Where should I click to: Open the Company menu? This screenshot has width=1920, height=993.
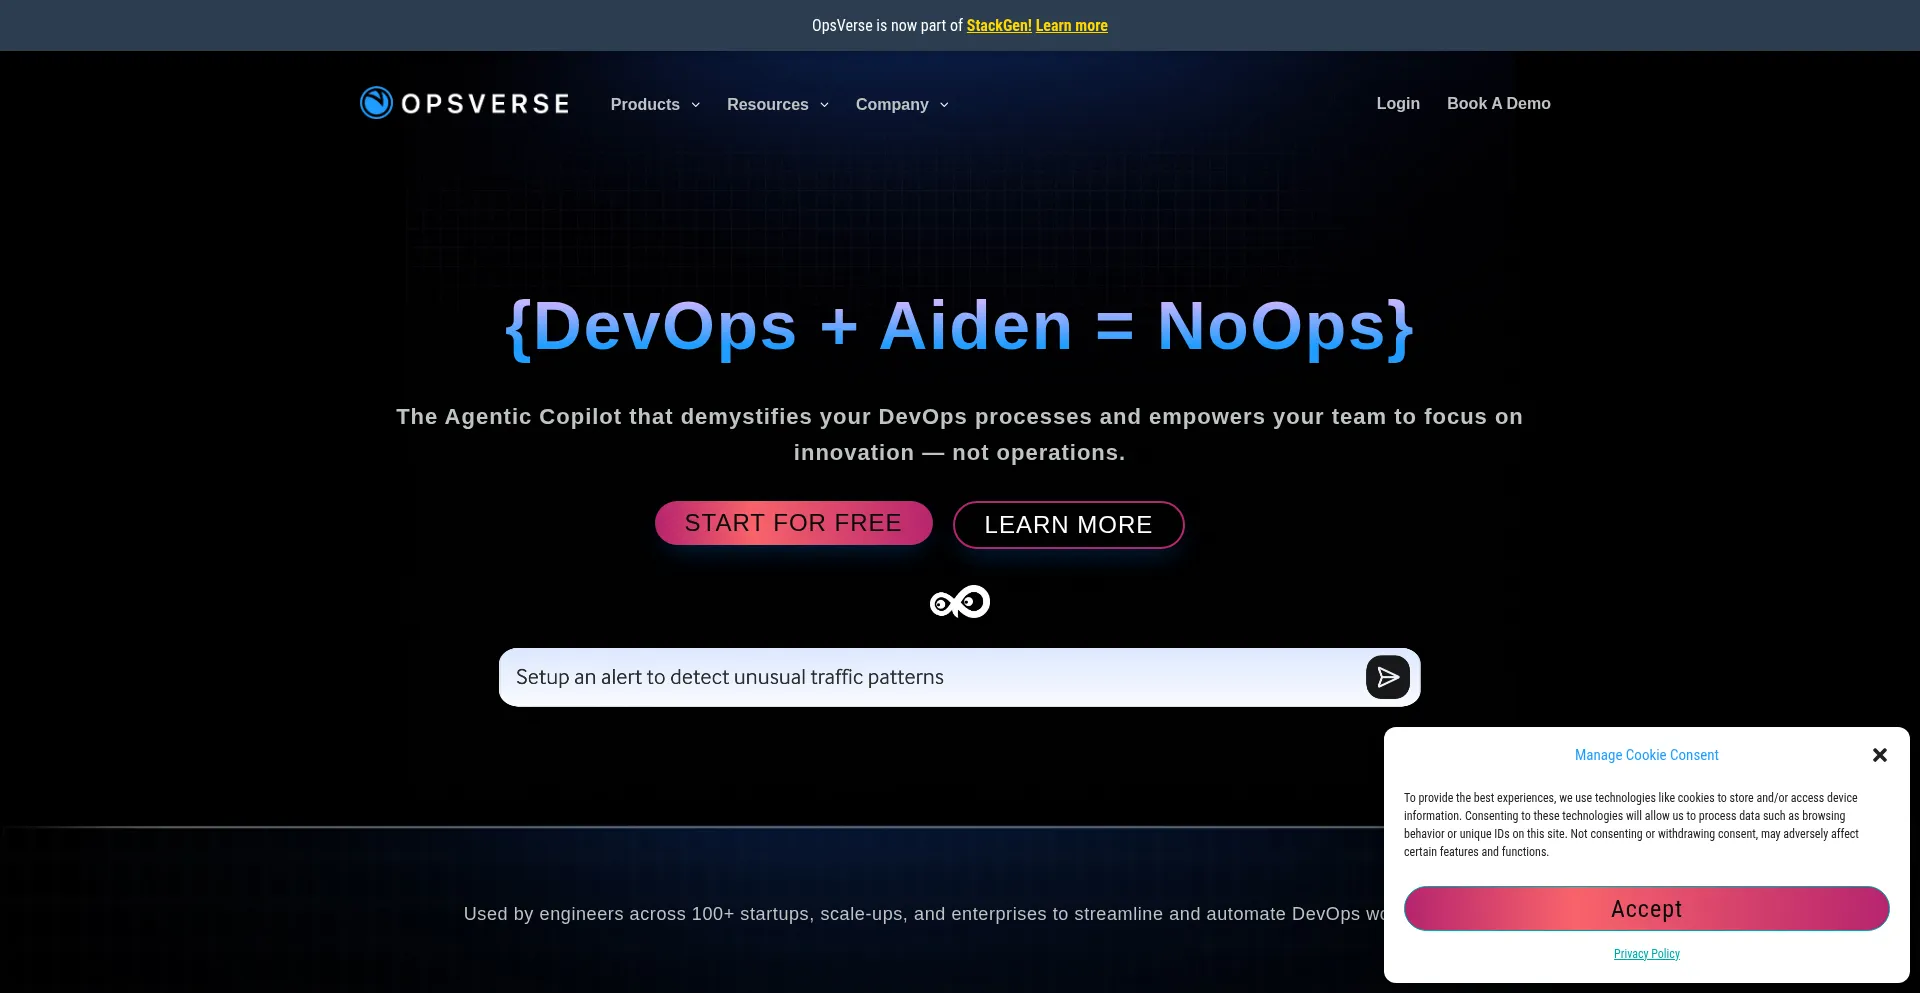[892, 104]
